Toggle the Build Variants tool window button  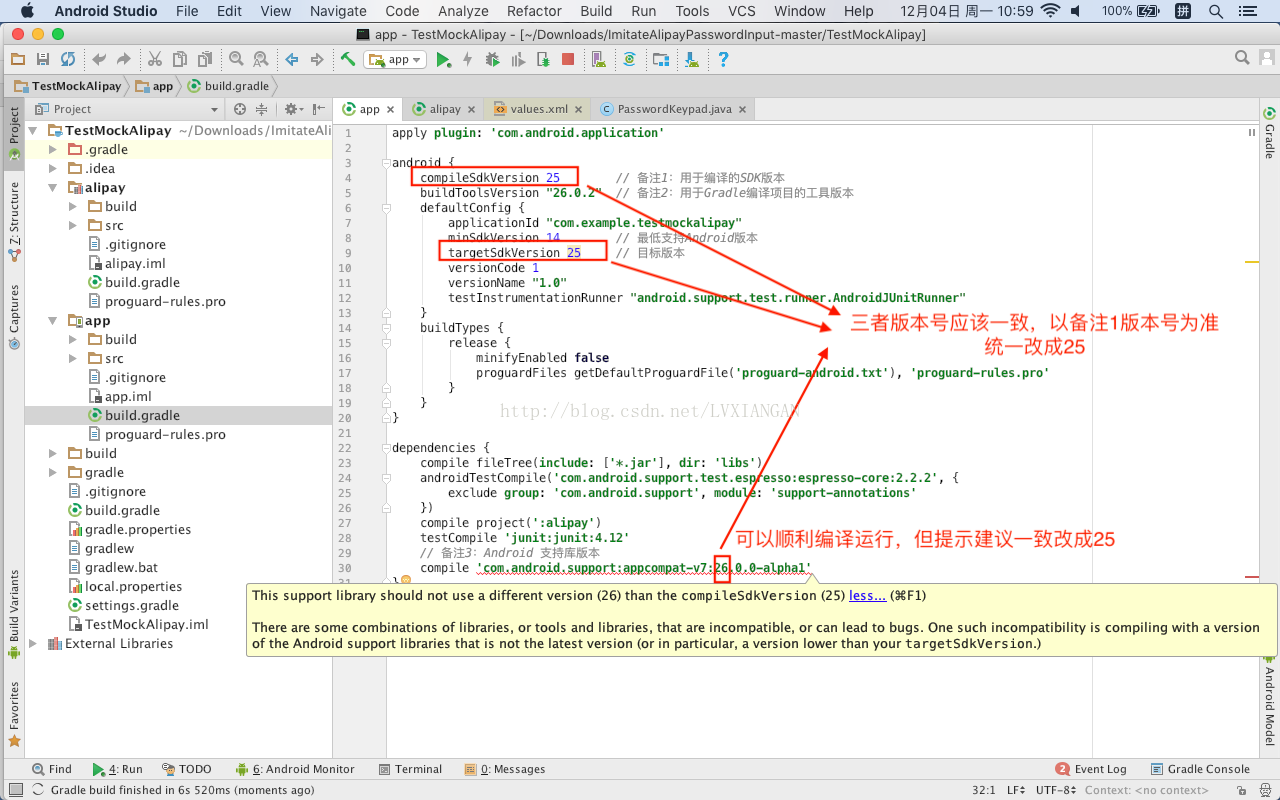coord(14,613)
